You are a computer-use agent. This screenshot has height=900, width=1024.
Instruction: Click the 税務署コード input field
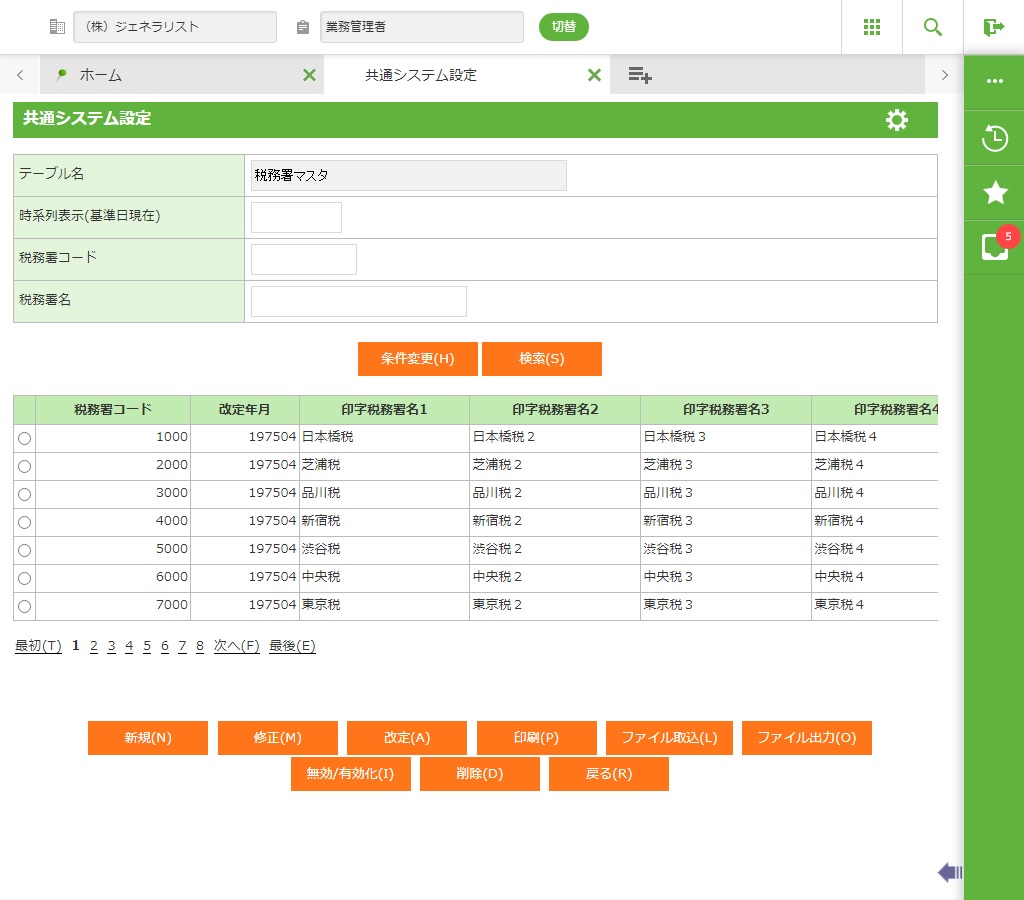click(303, 259)
